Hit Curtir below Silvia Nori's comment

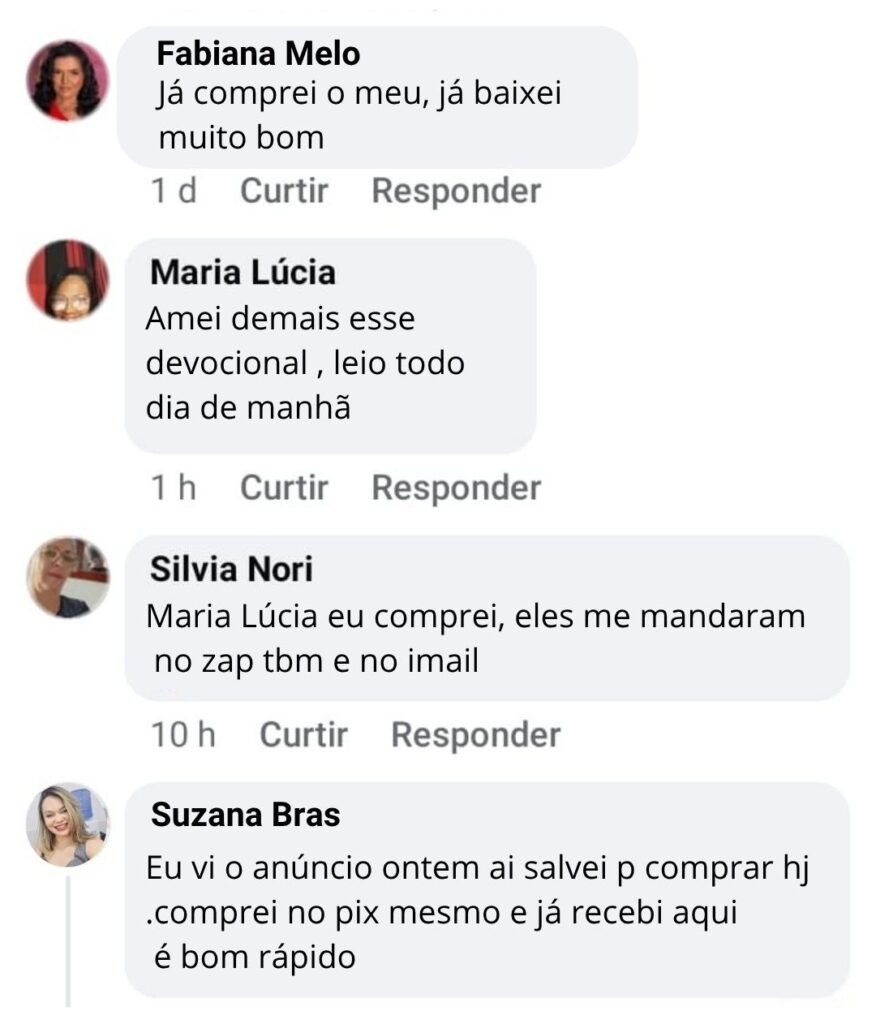pyautogui.click(x=304, y=735)
